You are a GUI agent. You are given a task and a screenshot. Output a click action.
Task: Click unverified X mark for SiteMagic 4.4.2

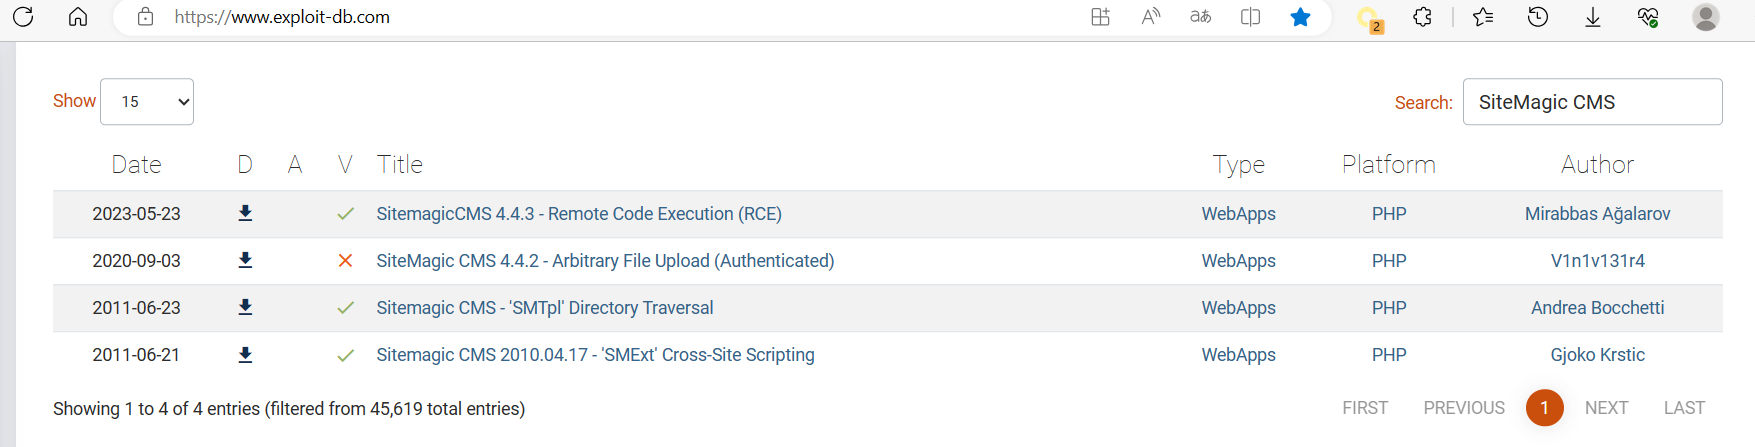pyautogui.click(x=345, y=261)
